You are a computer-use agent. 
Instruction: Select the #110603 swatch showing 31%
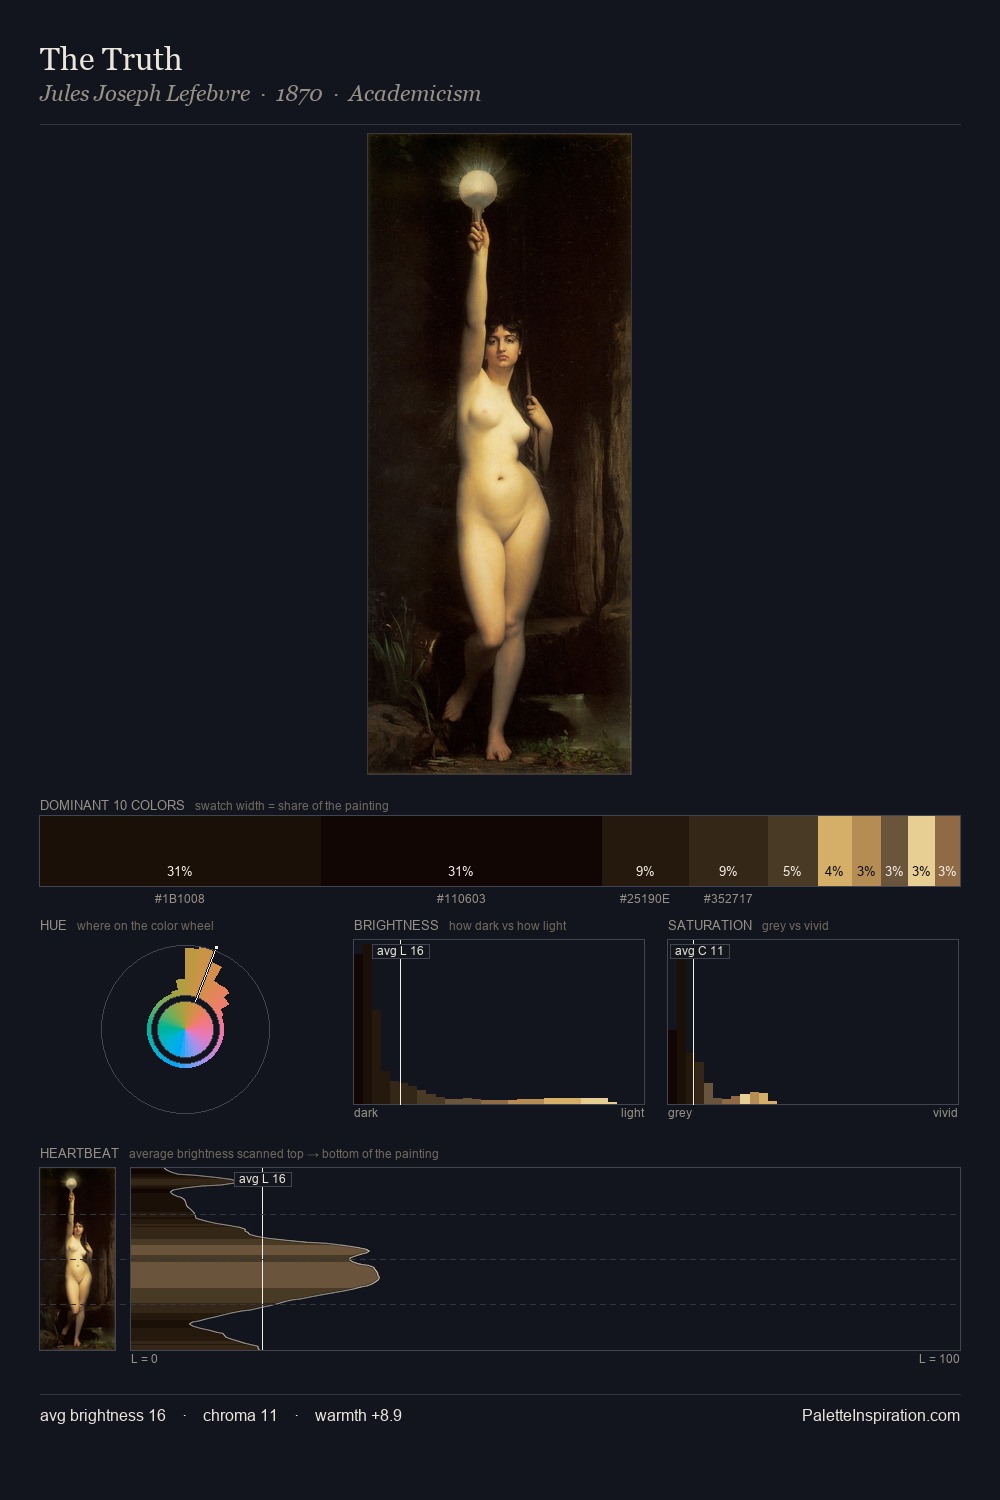click(461, 851)
